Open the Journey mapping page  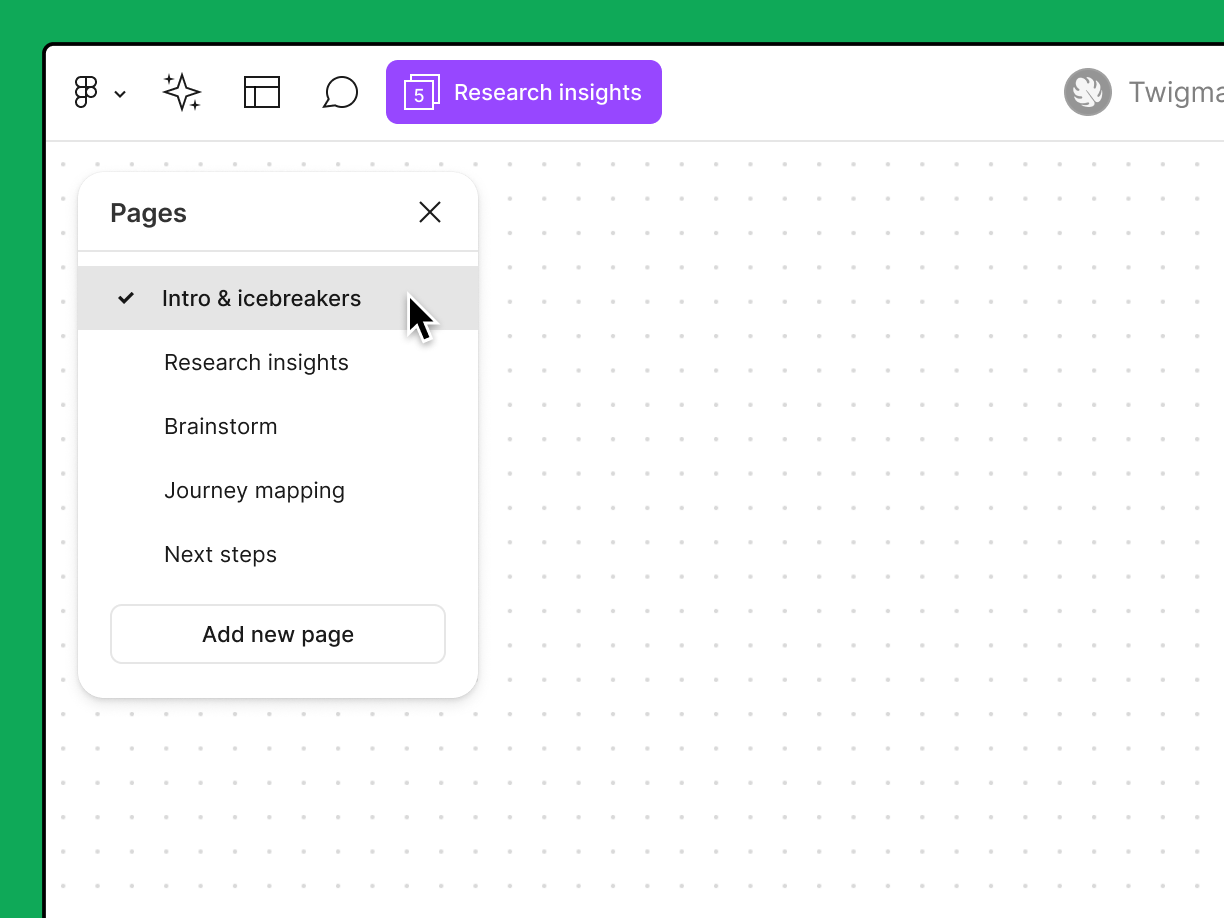pos(254,490)
